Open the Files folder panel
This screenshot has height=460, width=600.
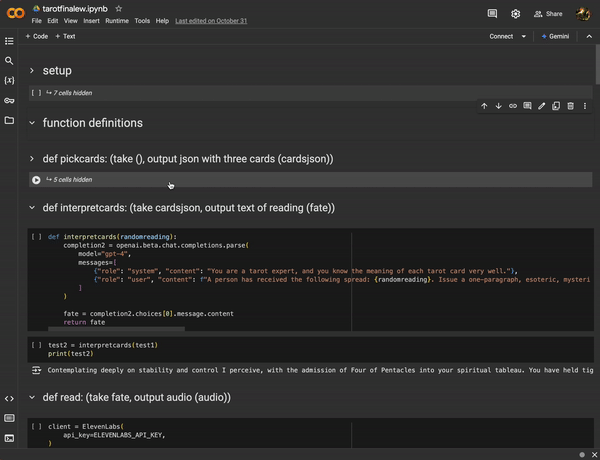tap(9, 121)
